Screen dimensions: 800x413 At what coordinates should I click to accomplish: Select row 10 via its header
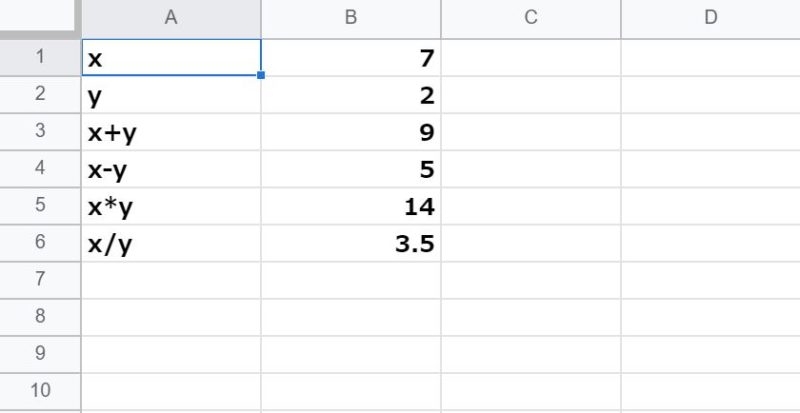tap(40, 390)
